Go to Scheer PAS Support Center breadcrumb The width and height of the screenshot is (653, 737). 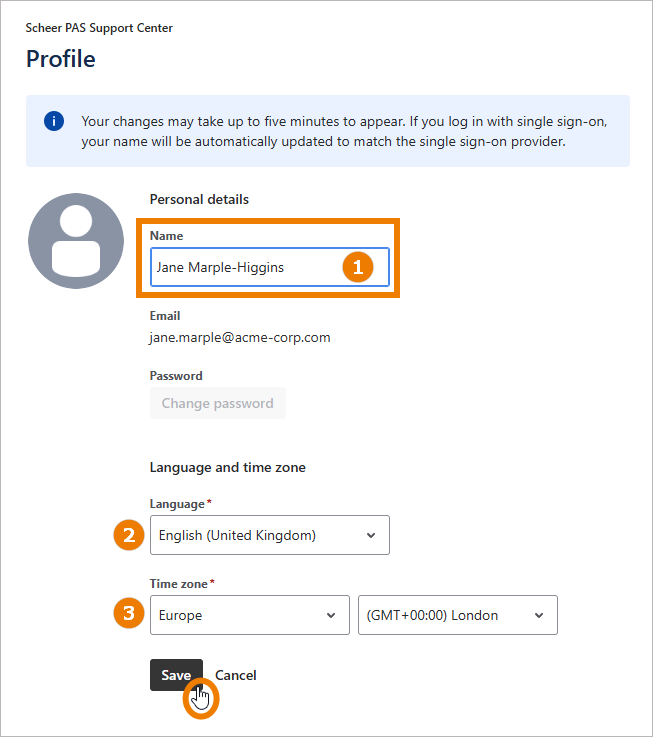(99, 28)
